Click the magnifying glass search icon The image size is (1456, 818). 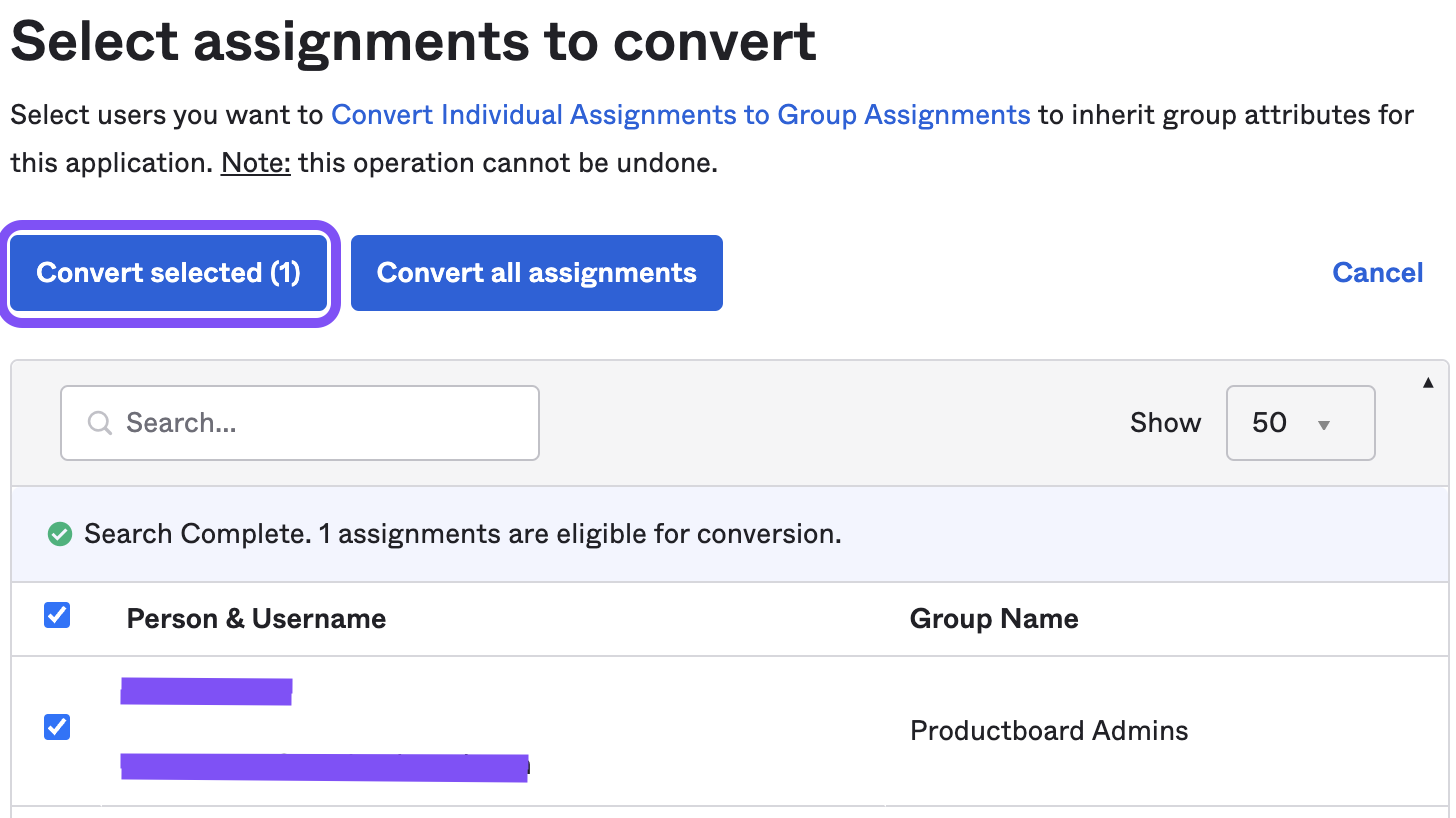99,423
